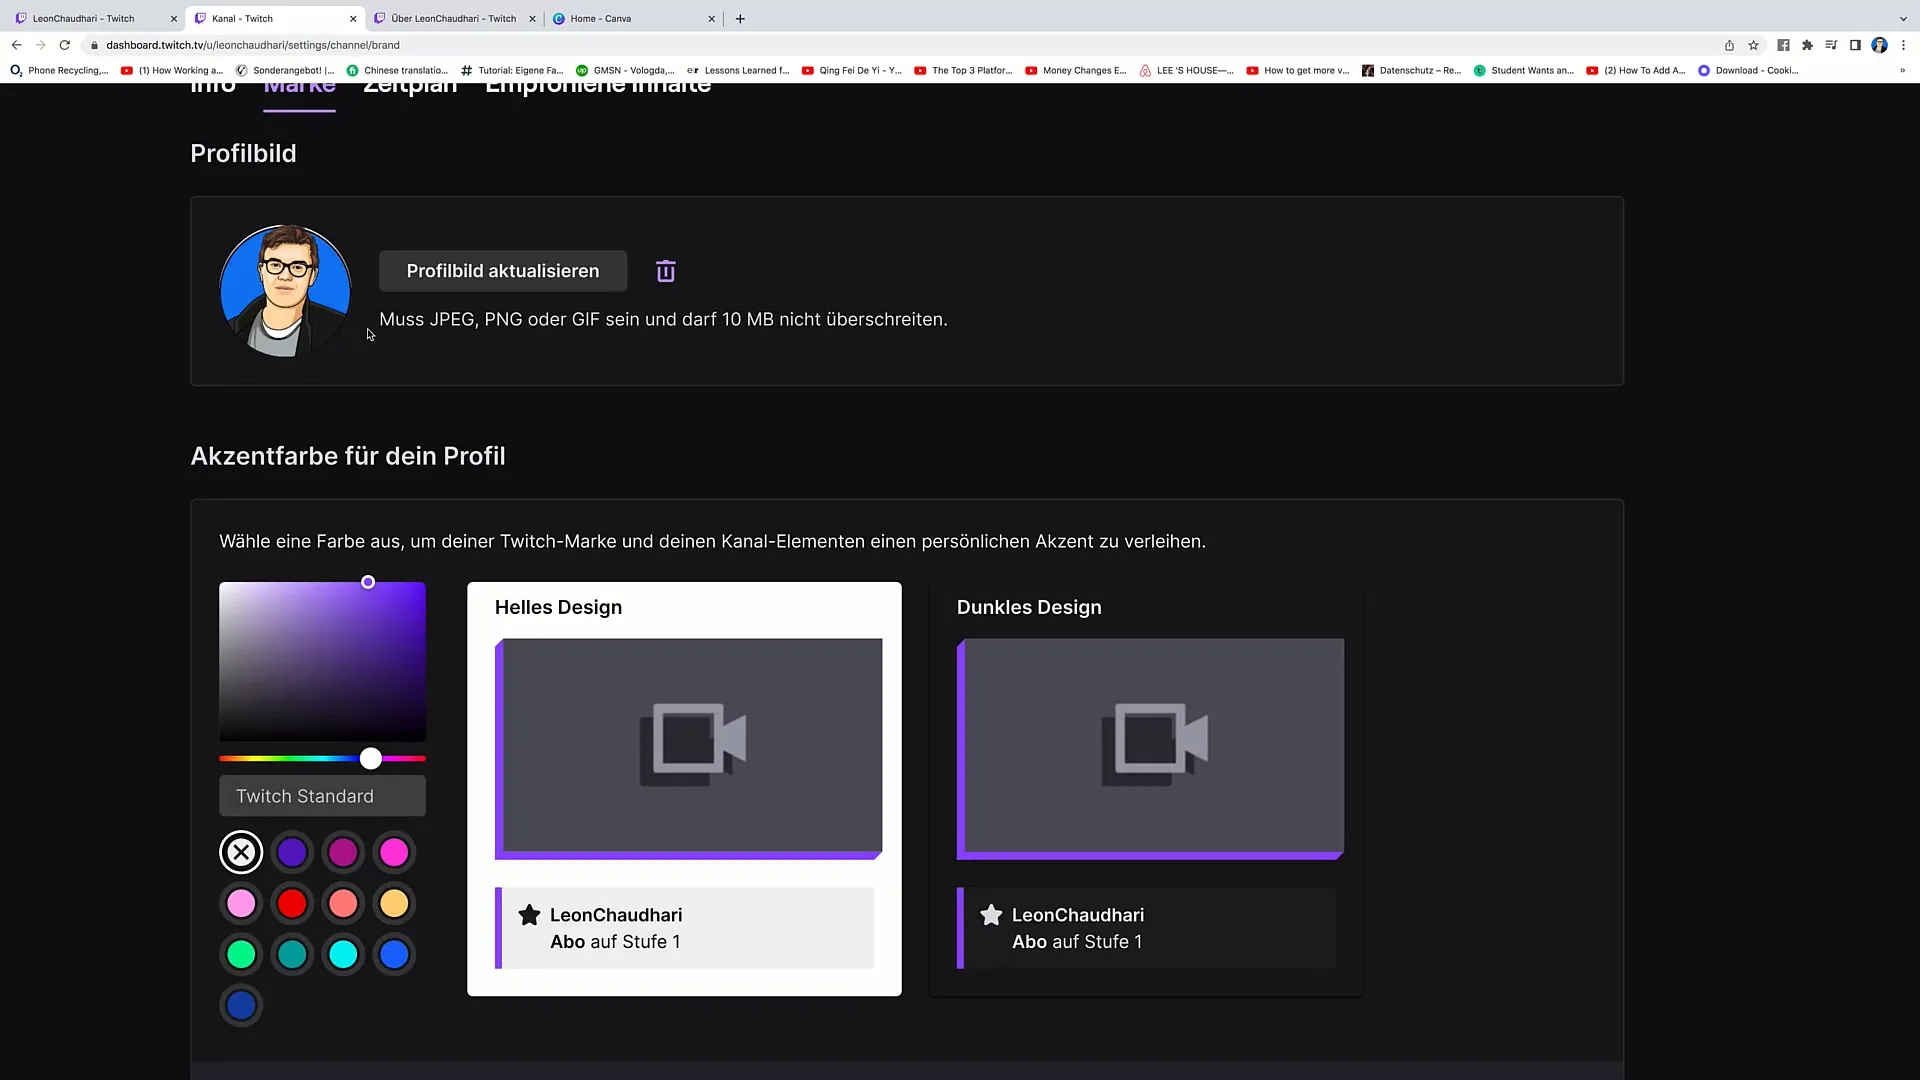
Task: Click the clear/reset color icon
Action: (241, 851)
